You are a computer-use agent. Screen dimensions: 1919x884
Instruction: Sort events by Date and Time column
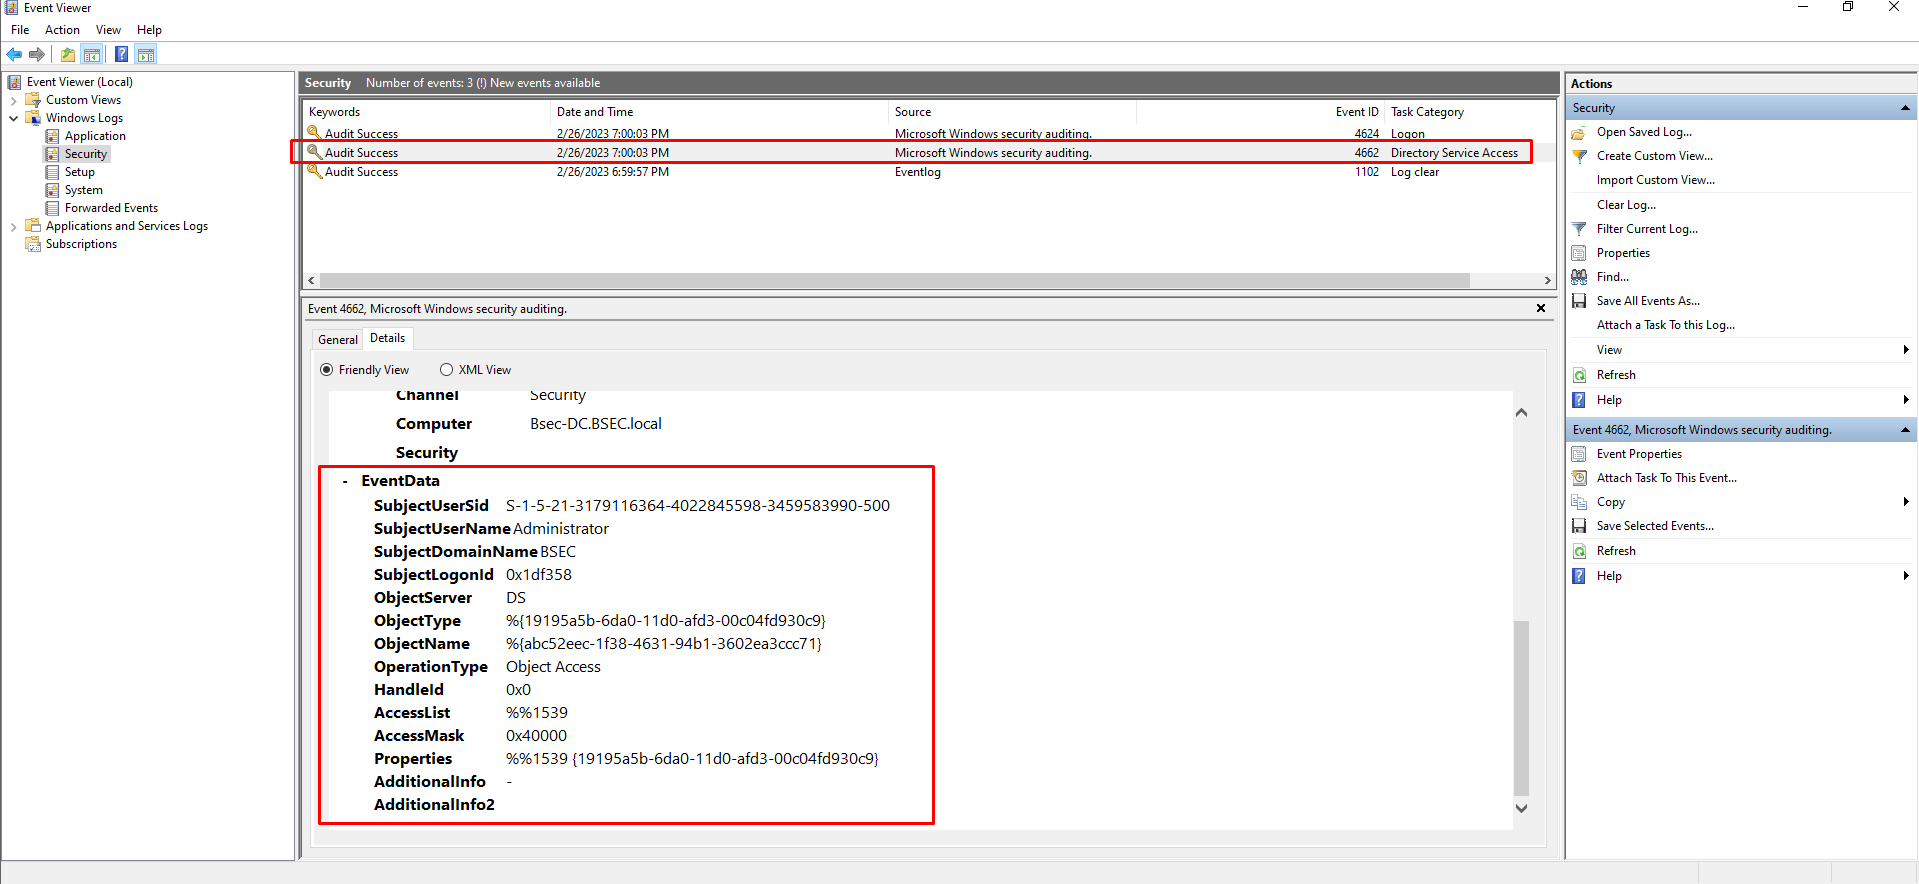pyautogui.click(x=719, y=112)
